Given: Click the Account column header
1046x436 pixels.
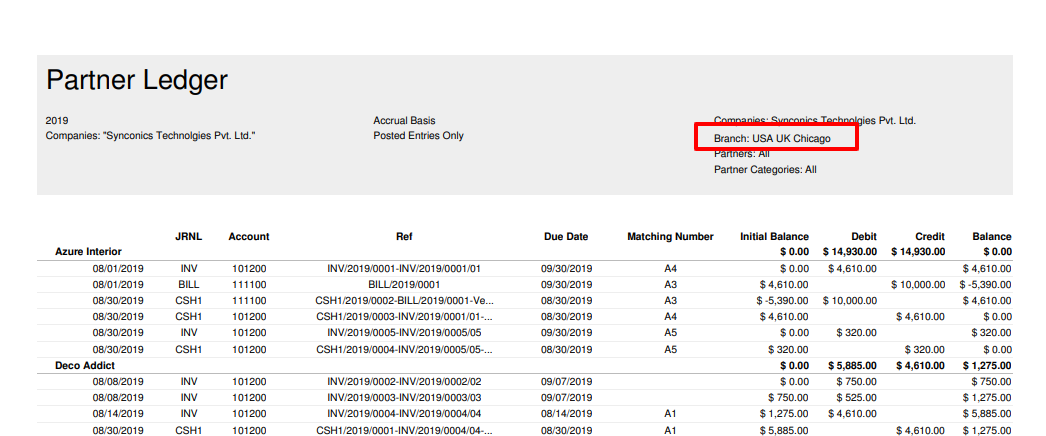Looking at the screenshot, I should point(248,237).
